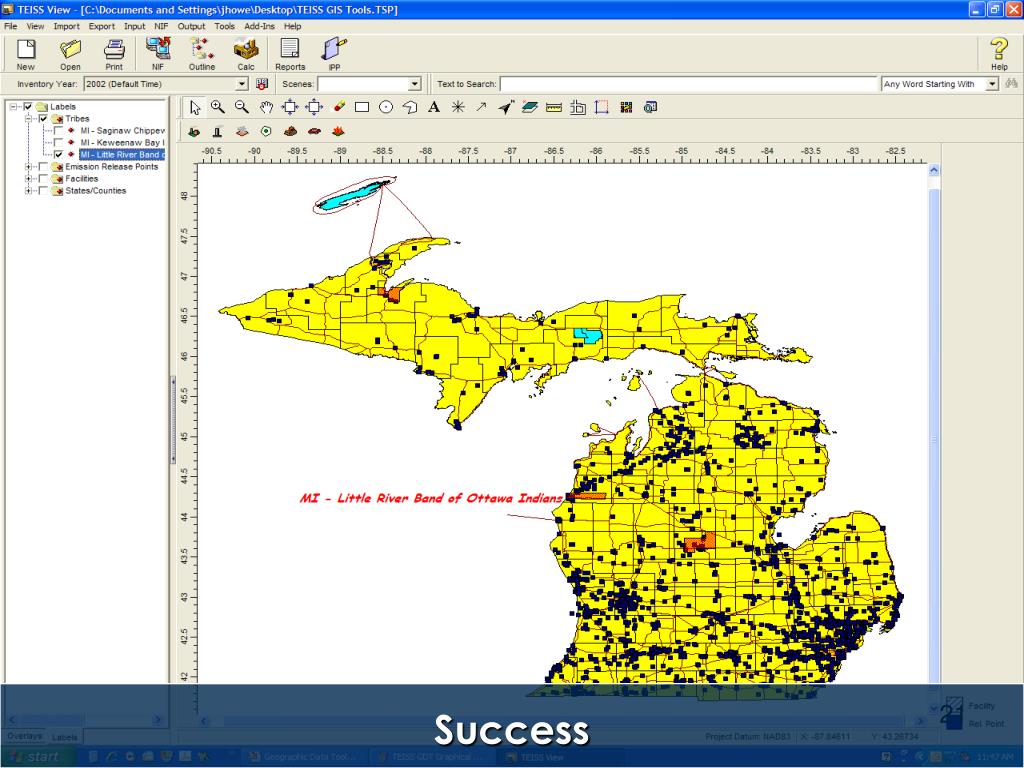This screenshot has width=1024, height=768.
Task: Select the yellow ruler measure tool
Action: click(x=554, y=108)
